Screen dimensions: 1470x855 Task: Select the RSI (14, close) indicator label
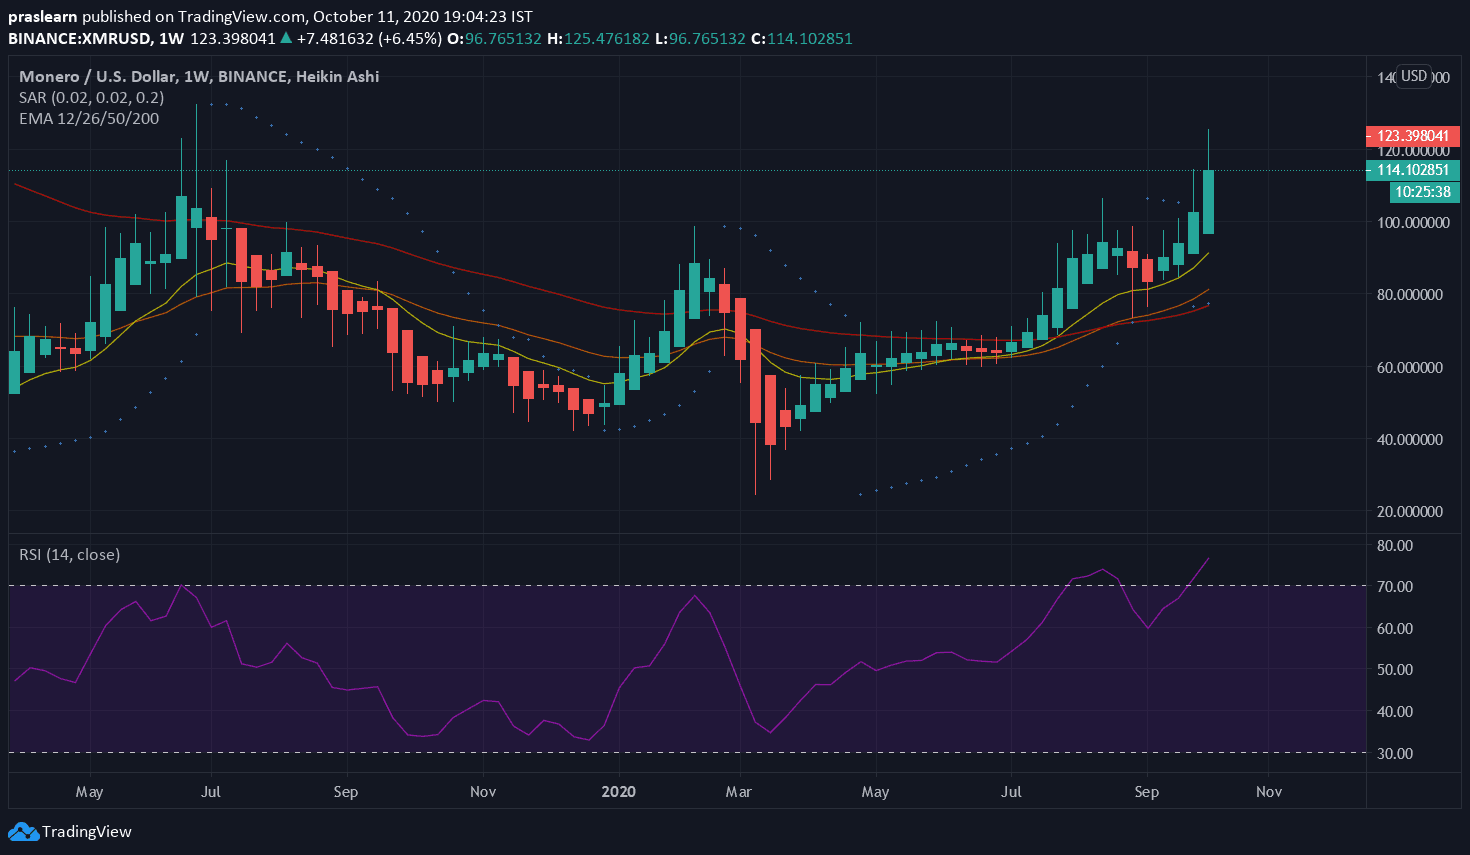pos(69,554)
